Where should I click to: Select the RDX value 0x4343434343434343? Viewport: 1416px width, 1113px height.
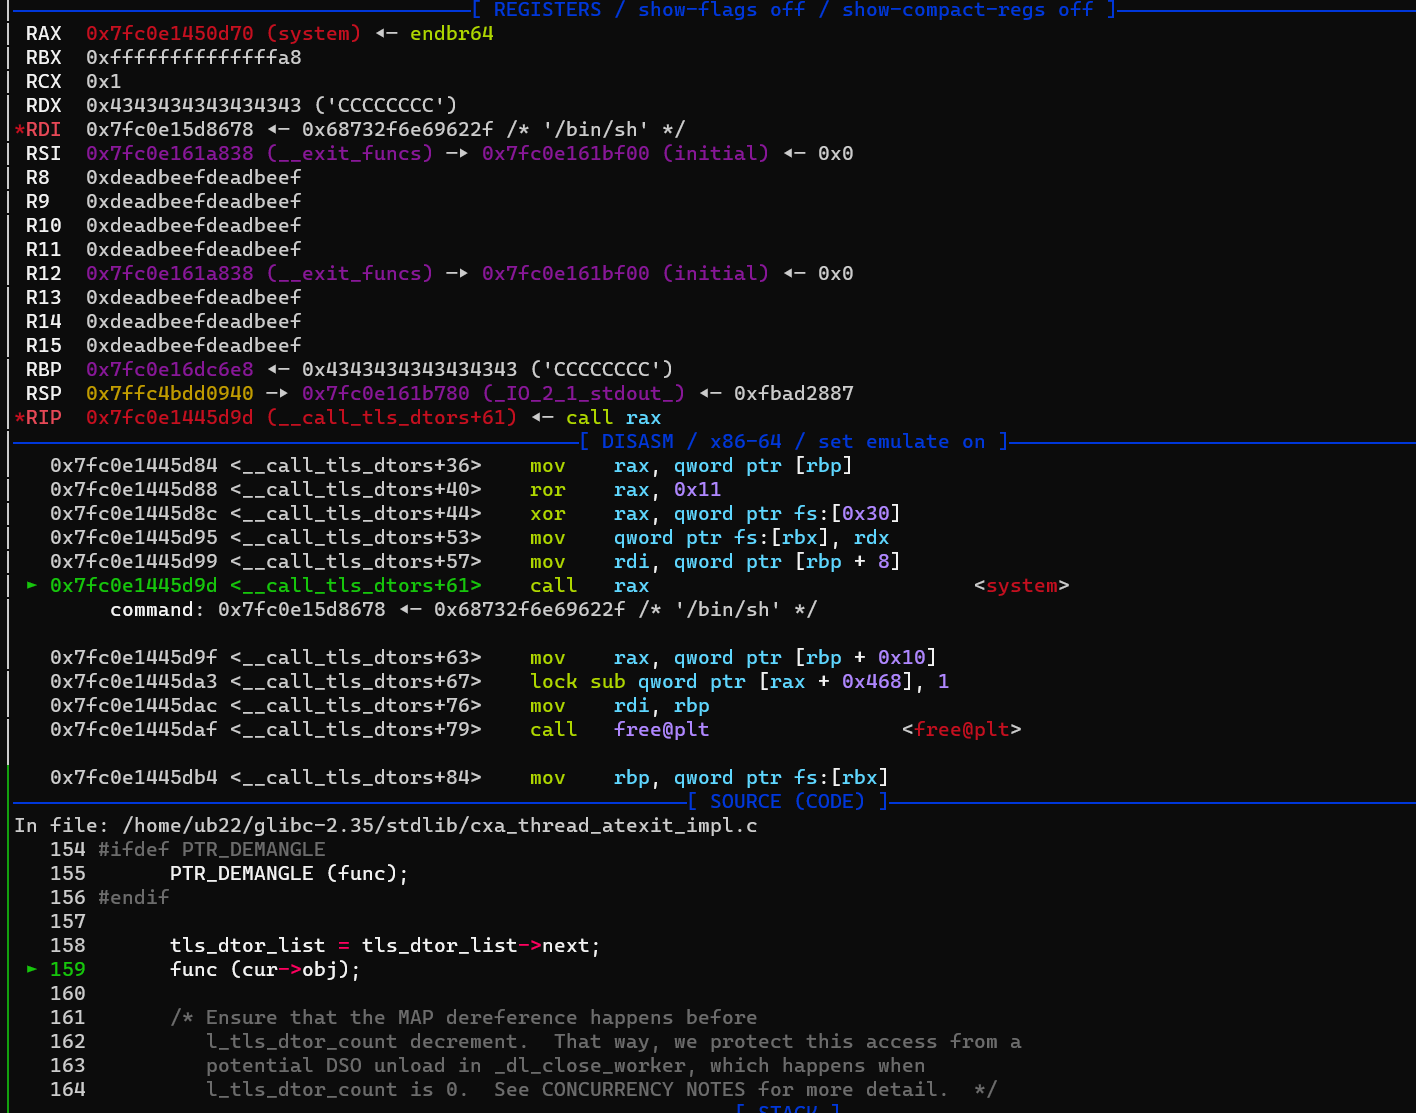pos(193,105)
